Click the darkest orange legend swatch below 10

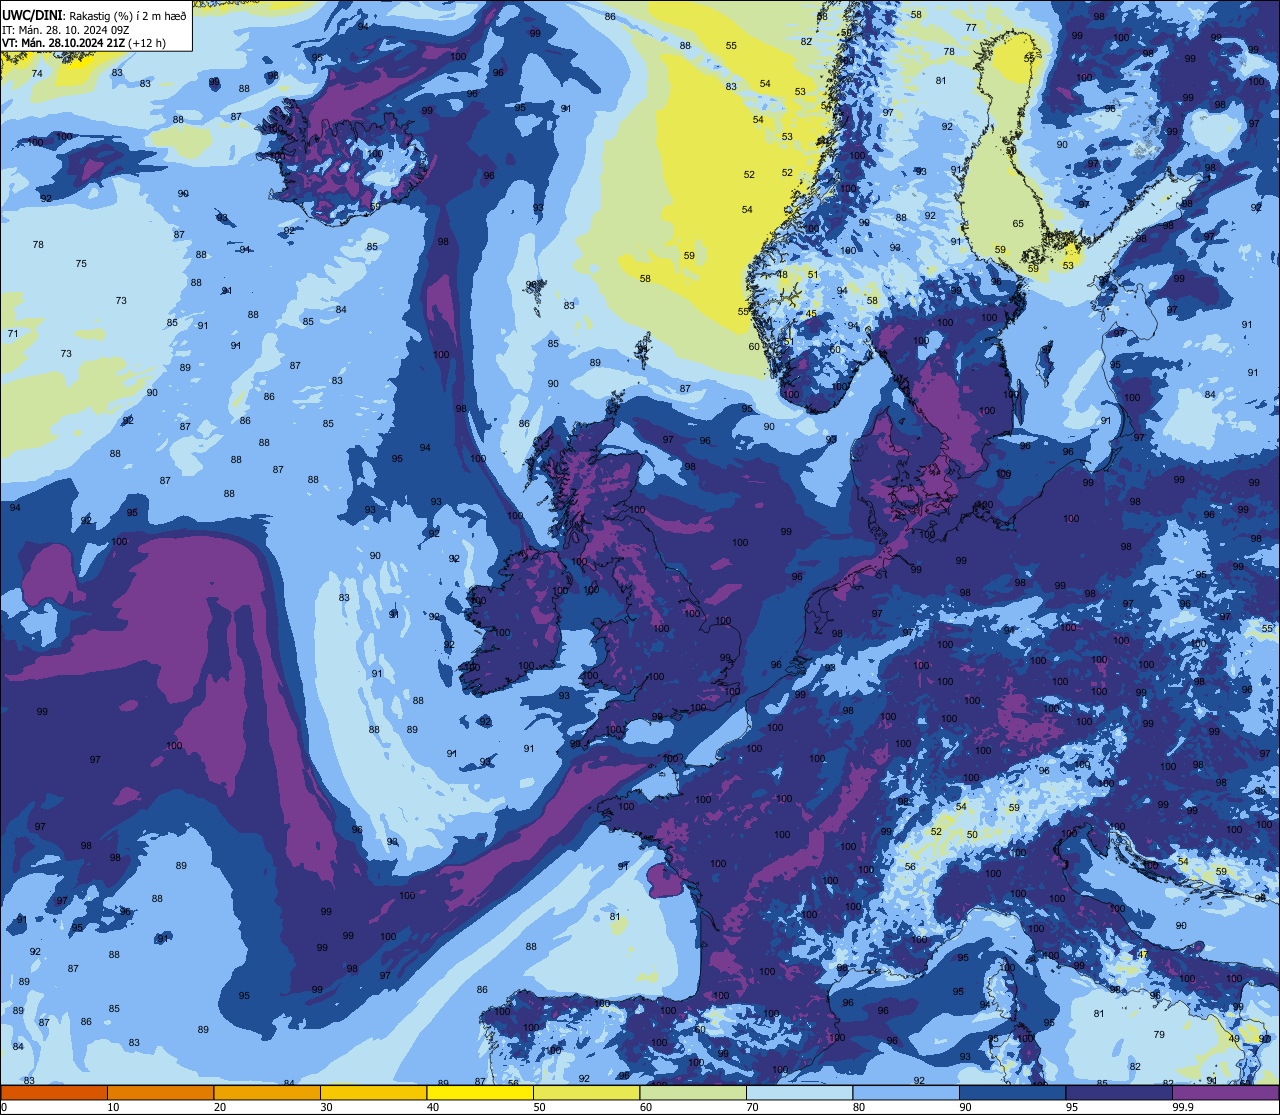[x=54, y=1092]
